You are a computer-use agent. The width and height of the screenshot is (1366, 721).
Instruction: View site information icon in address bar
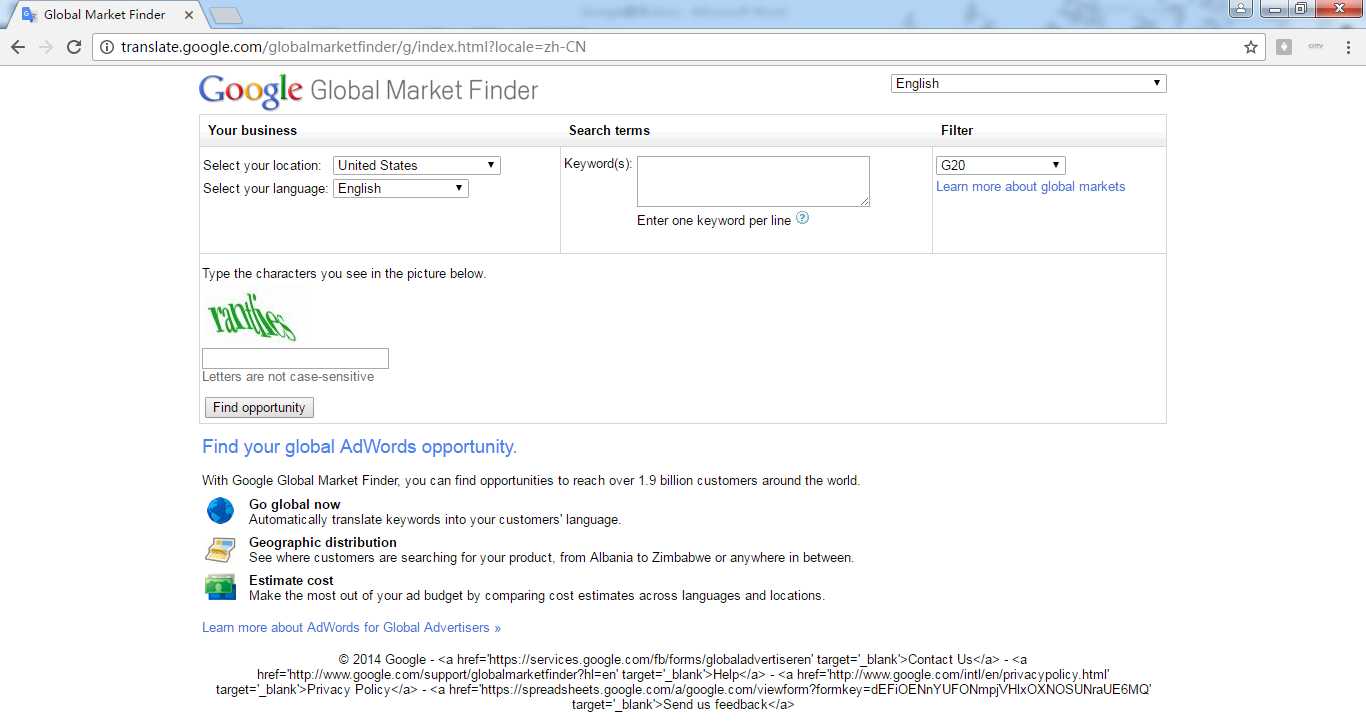pos(107,47)
